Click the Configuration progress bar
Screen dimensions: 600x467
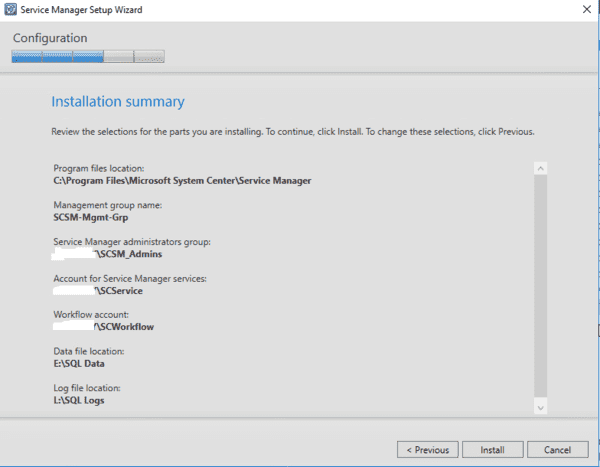(88, 57)
